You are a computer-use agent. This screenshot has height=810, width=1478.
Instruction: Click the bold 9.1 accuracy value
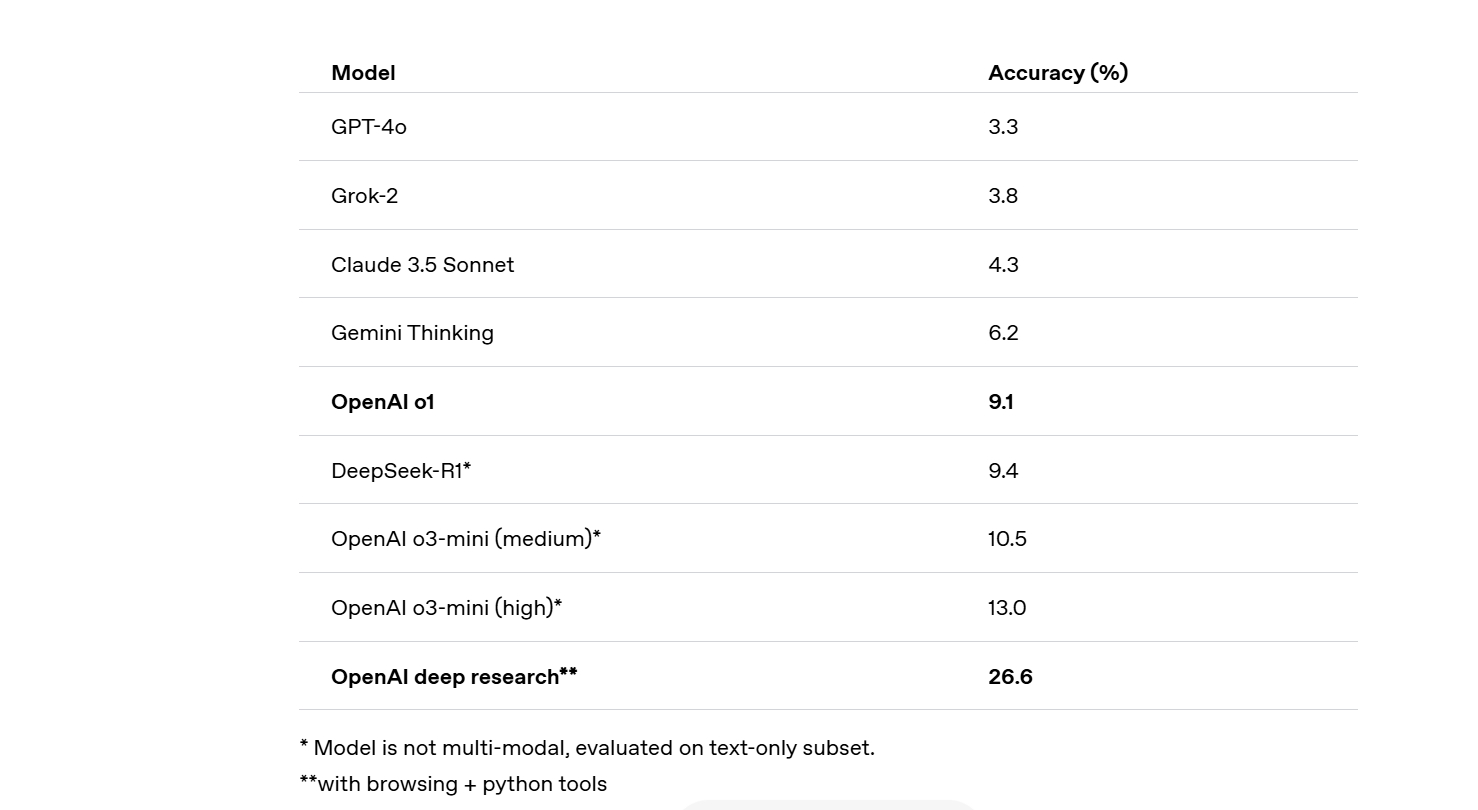click(x=1001, y=402)
